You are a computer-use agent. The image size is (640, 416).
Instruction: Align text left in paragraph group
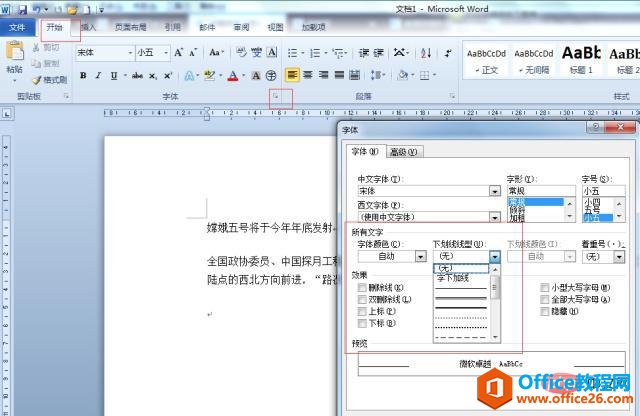pos(292,75)
